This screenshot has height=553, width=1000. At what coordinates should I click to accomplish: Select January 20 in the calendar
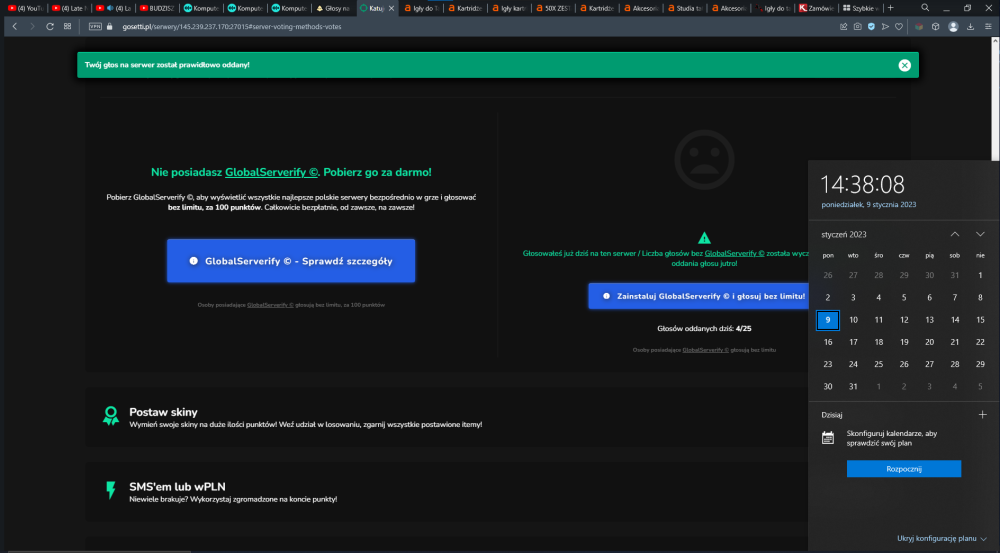[x=929, y=343]
